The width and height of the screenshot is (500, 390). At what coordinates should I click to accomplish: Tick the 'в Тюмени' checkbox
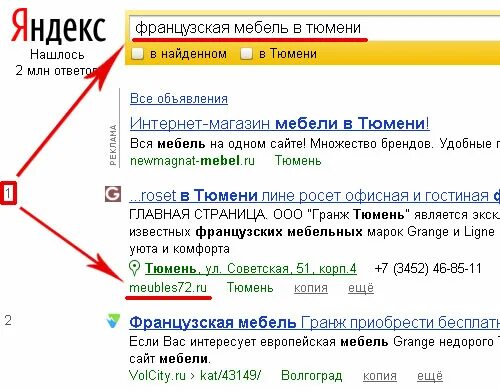tap(246, 54)
